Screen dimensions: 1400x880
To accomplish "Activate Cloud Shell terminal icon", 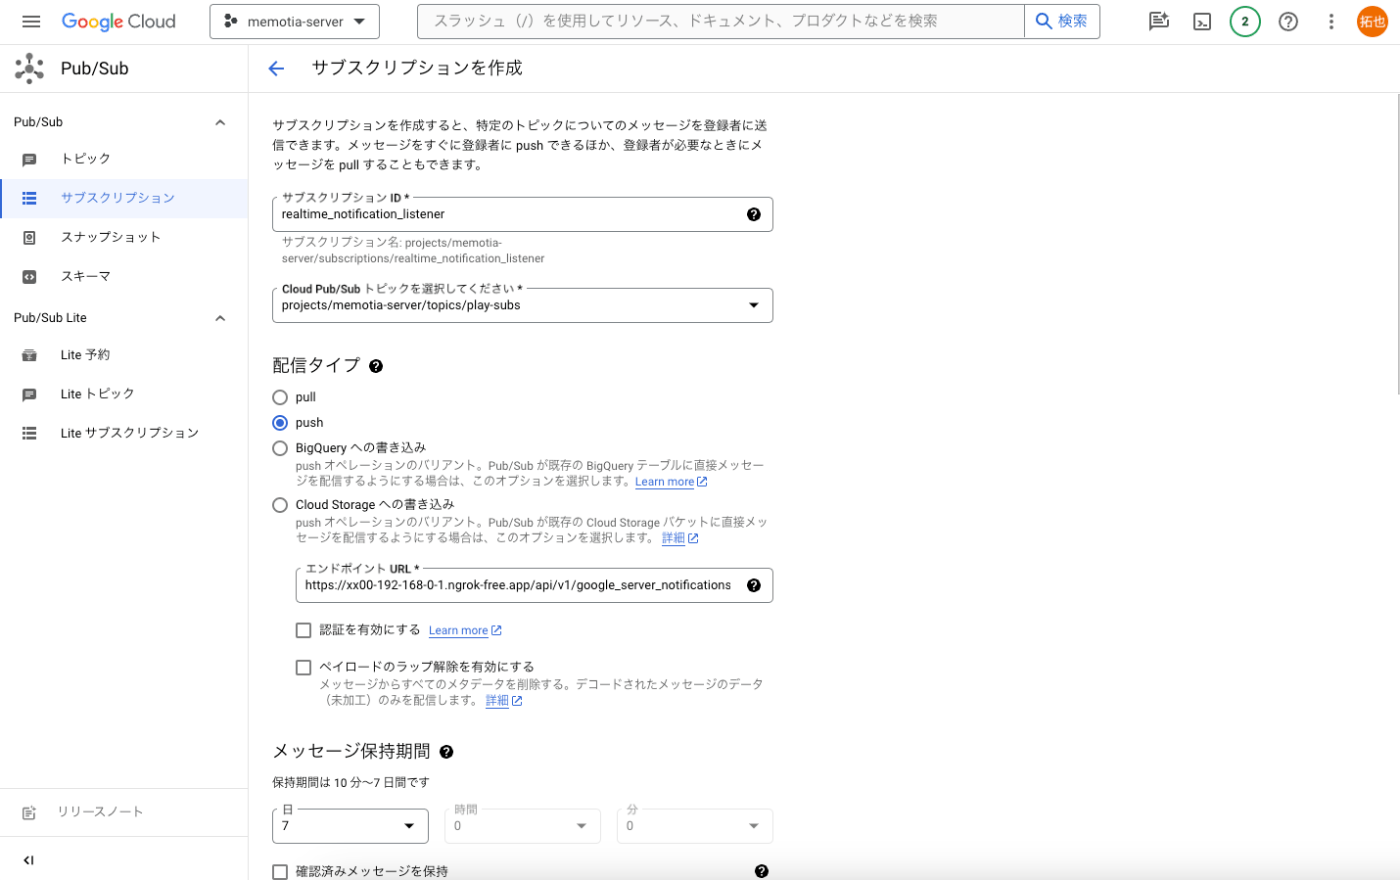I will tap(1202, 21).
